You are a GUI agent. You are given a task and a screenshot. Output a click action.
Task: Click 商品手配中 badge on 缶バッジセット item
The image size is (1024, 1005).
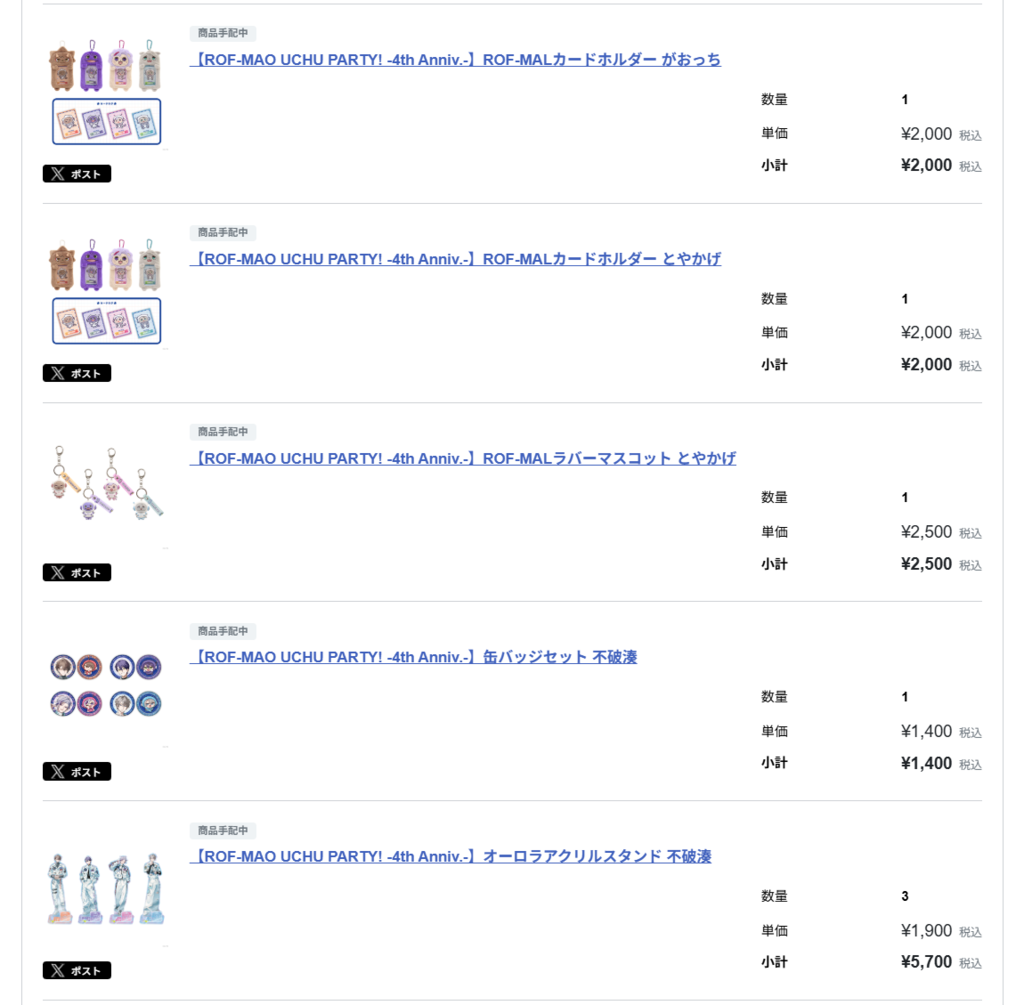pos(223,631)
